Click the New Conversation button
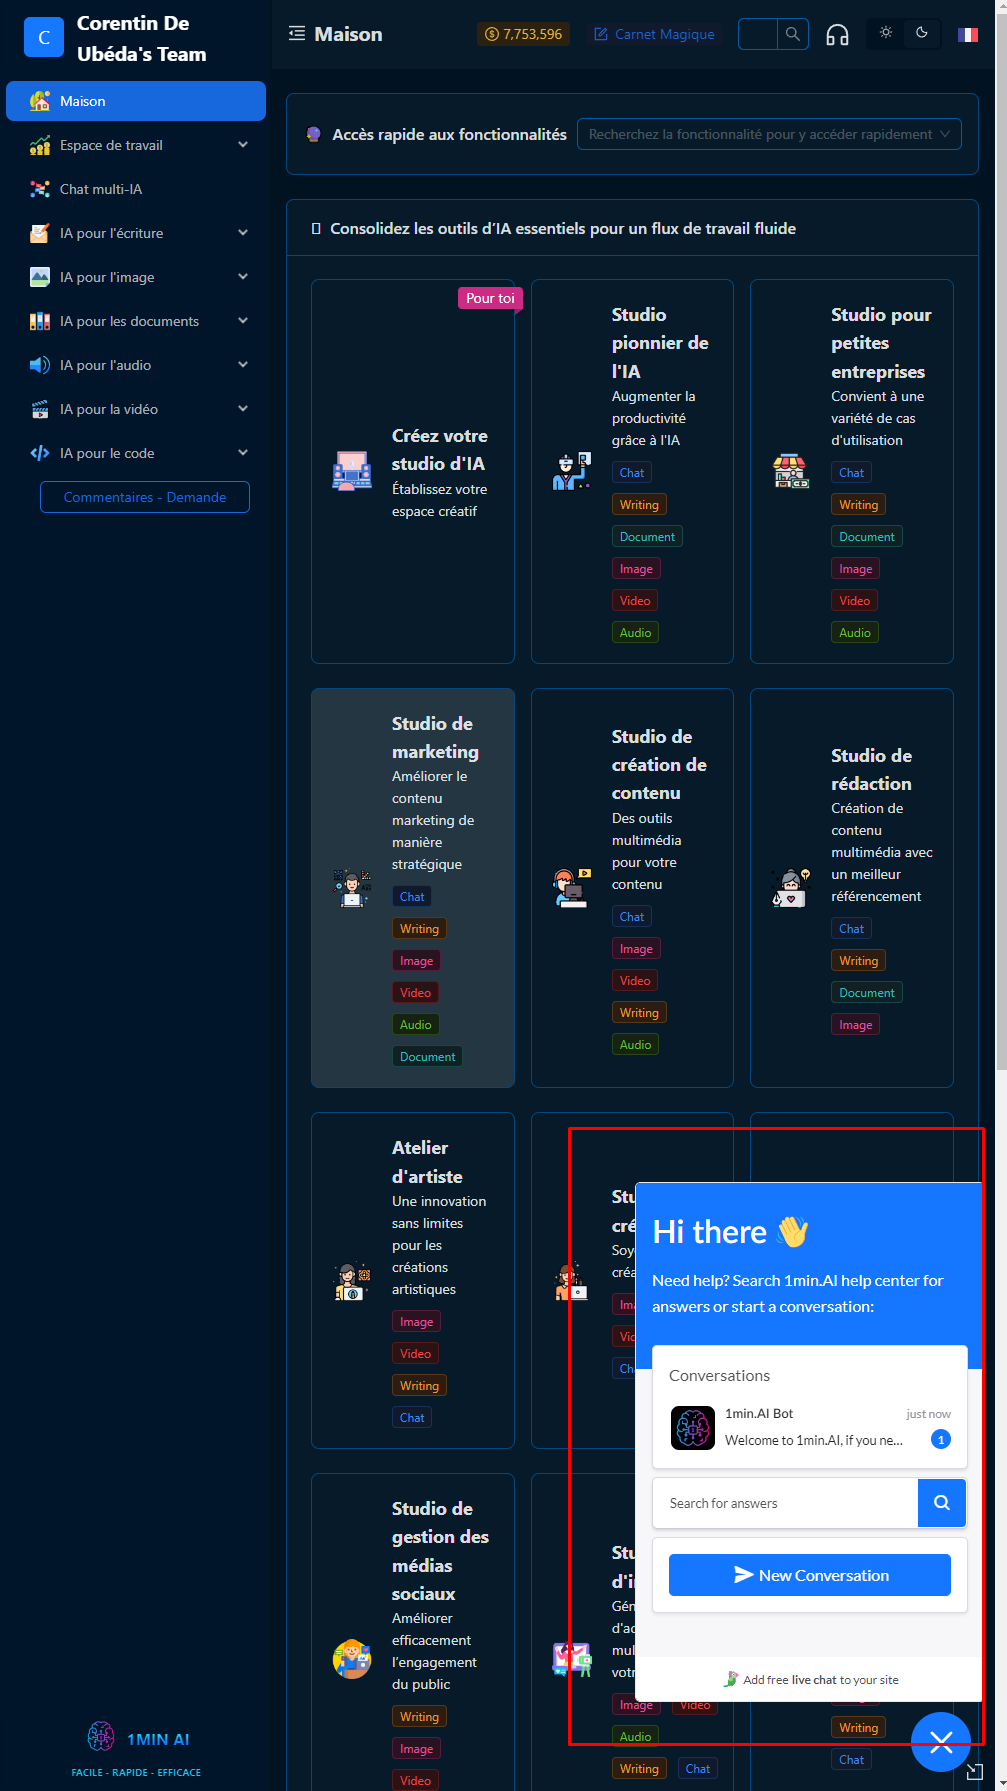 click(810, 1575)
